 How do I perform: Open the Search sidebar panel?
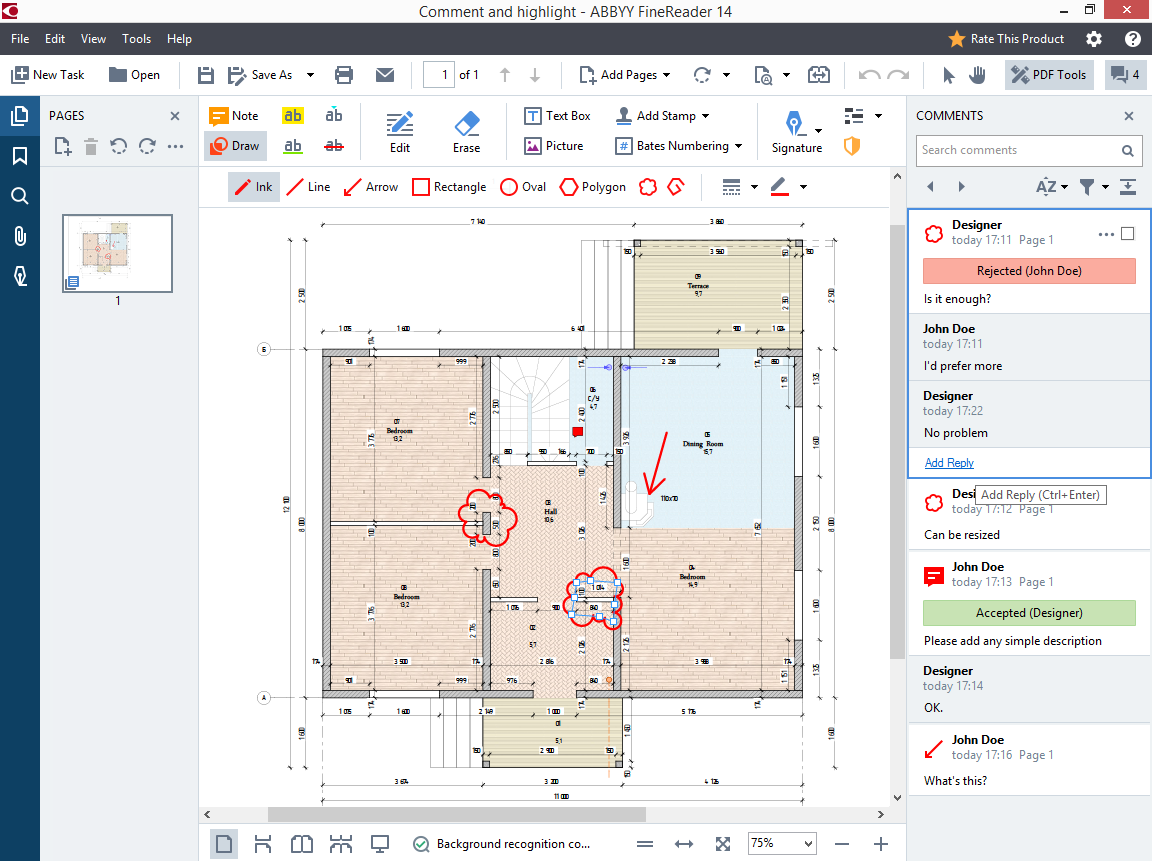click(20, 195)
